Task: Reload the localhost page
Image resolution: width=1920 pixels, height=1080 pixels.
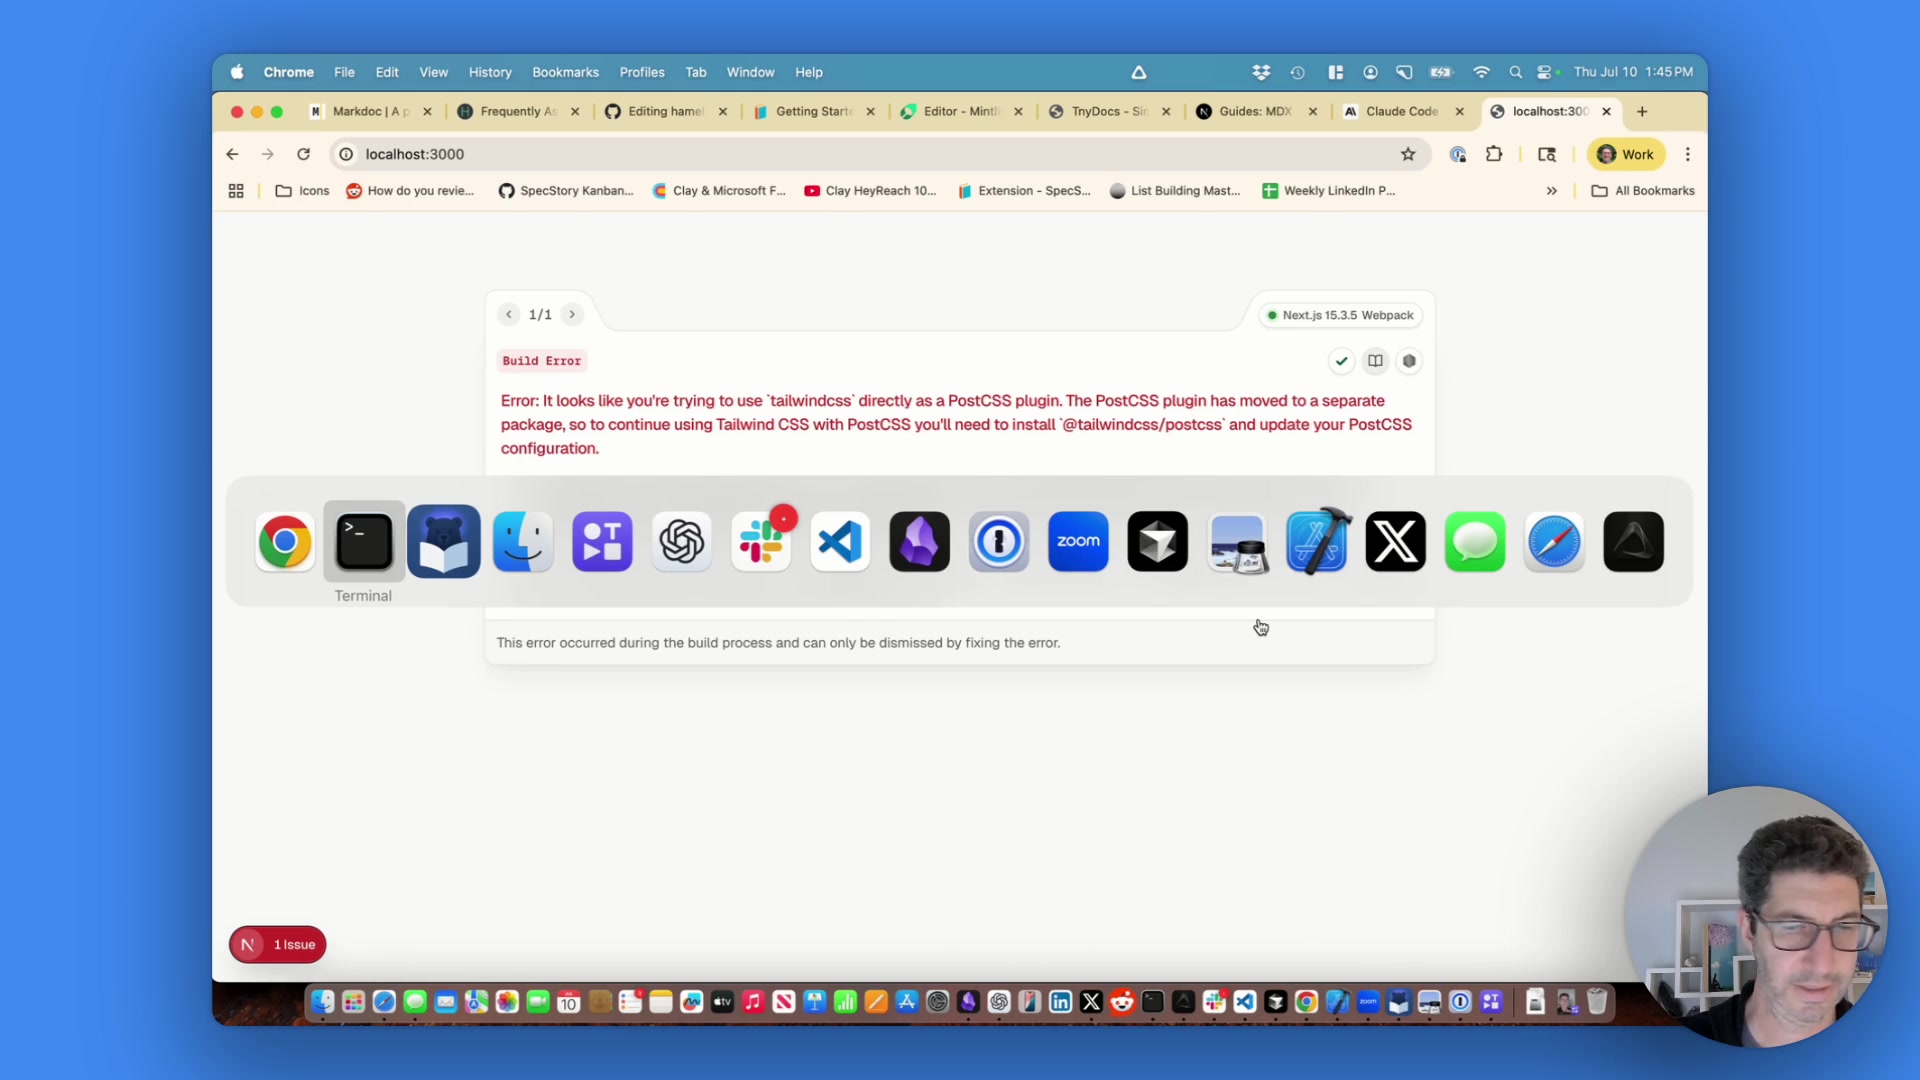Action: pos(304,154)
